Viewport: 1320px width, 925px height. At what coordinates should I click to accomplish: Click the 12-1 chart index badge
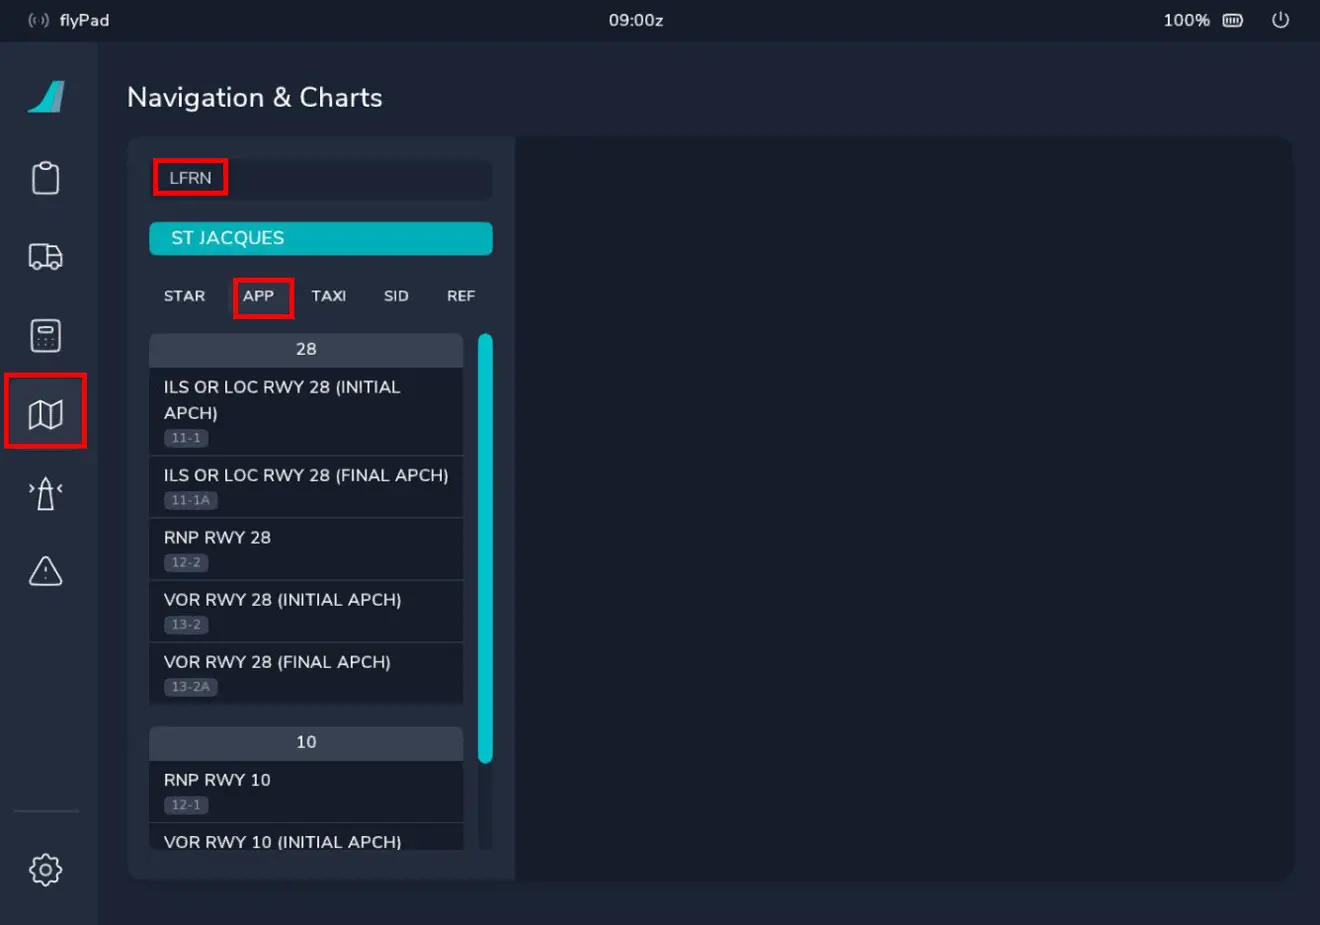coord(186,805)
